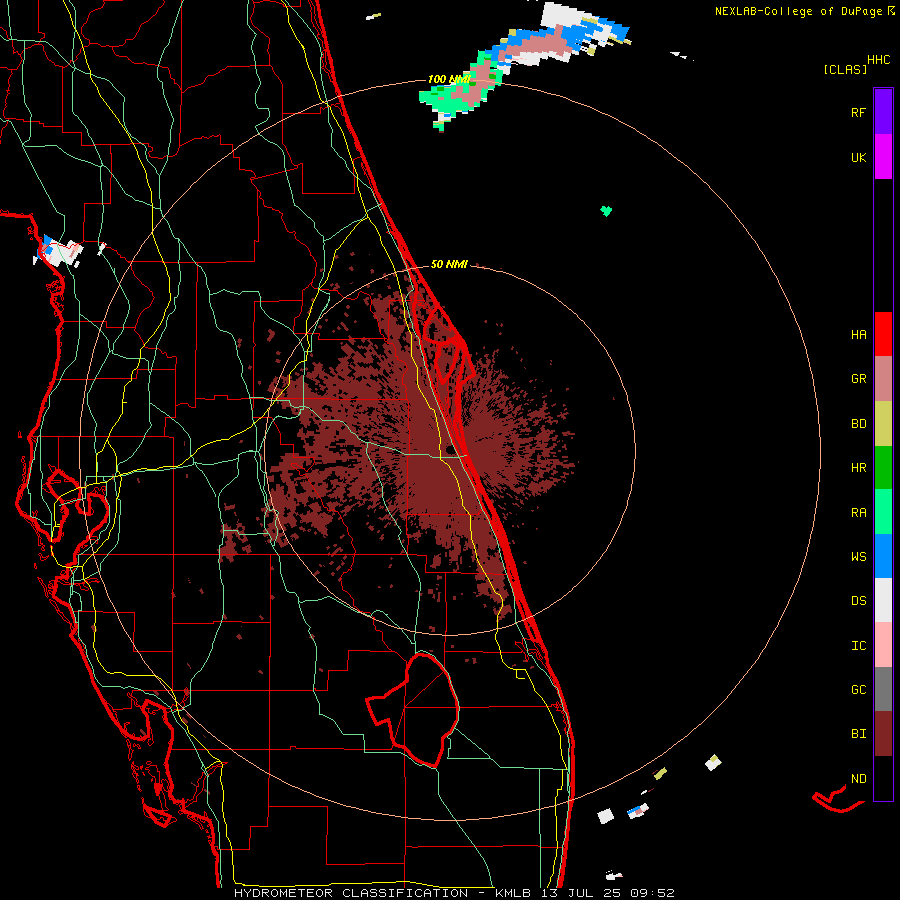Click the 'HR' legend label
This screenshot has height=900, width=900.
[858, 468]
